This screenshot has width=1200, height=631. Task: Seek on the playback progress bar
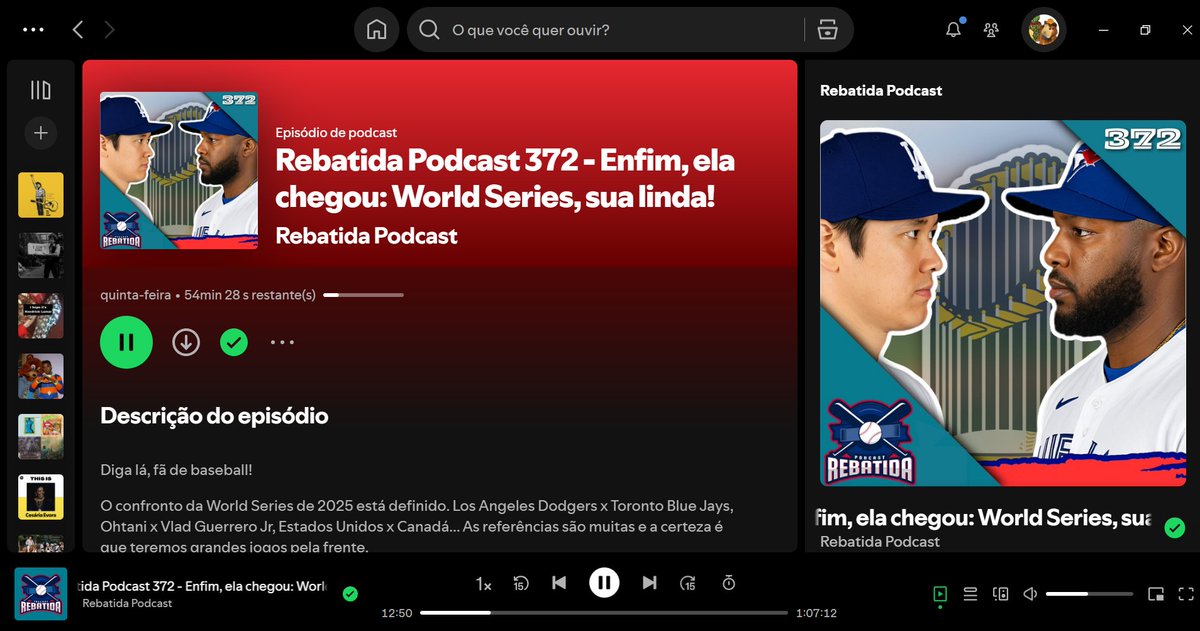point(604,613)
